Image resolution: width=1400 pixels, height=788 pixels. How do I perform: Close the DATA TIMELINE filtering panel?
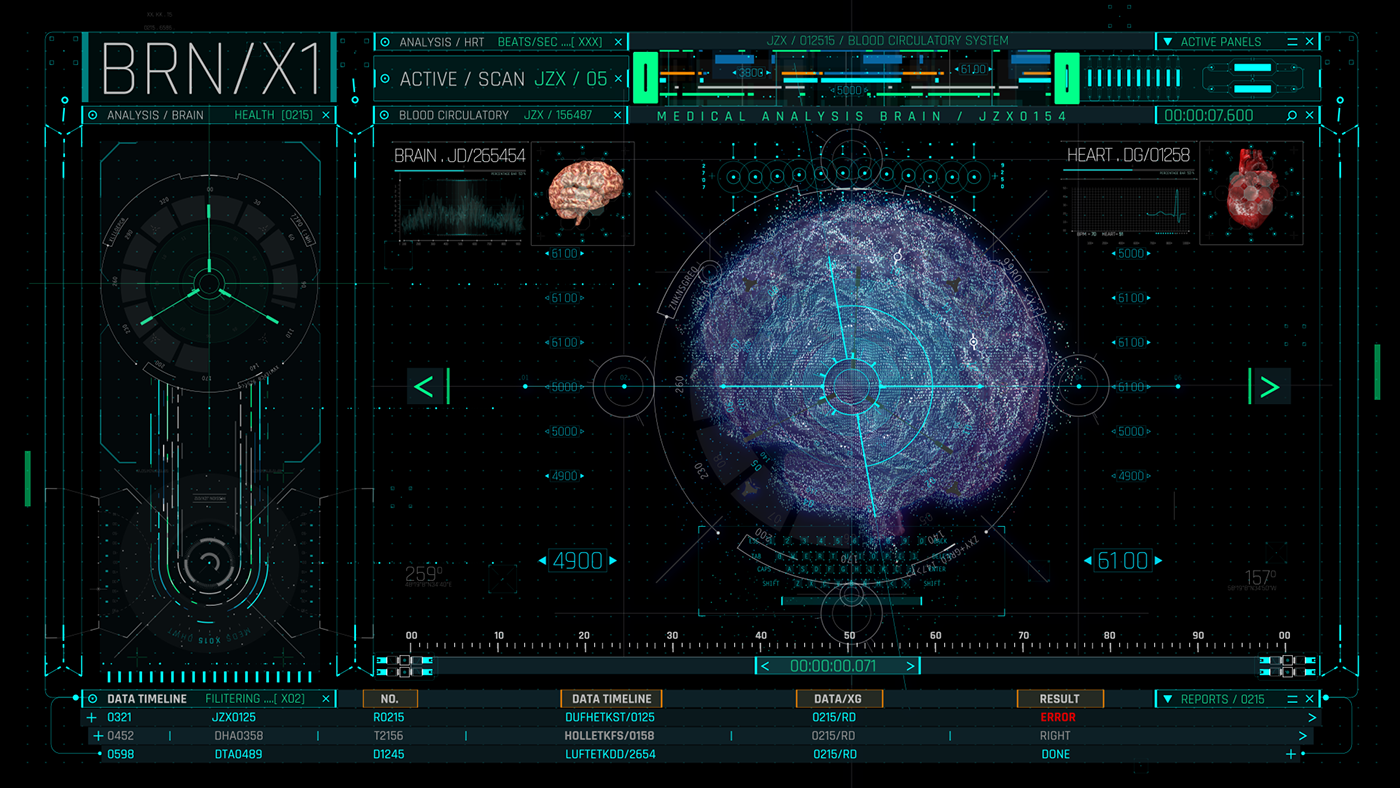pyautogui.click(x=326, y=699)
